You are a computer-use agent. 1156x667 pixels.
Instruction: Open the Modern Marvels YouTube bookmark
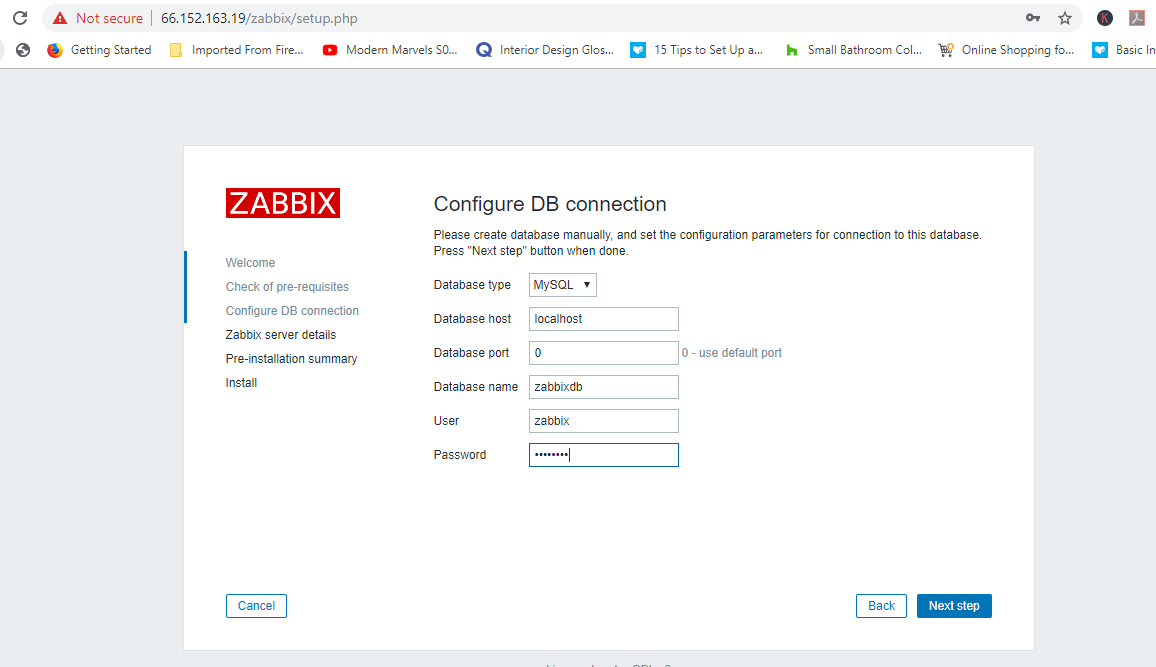coord(390,50)
